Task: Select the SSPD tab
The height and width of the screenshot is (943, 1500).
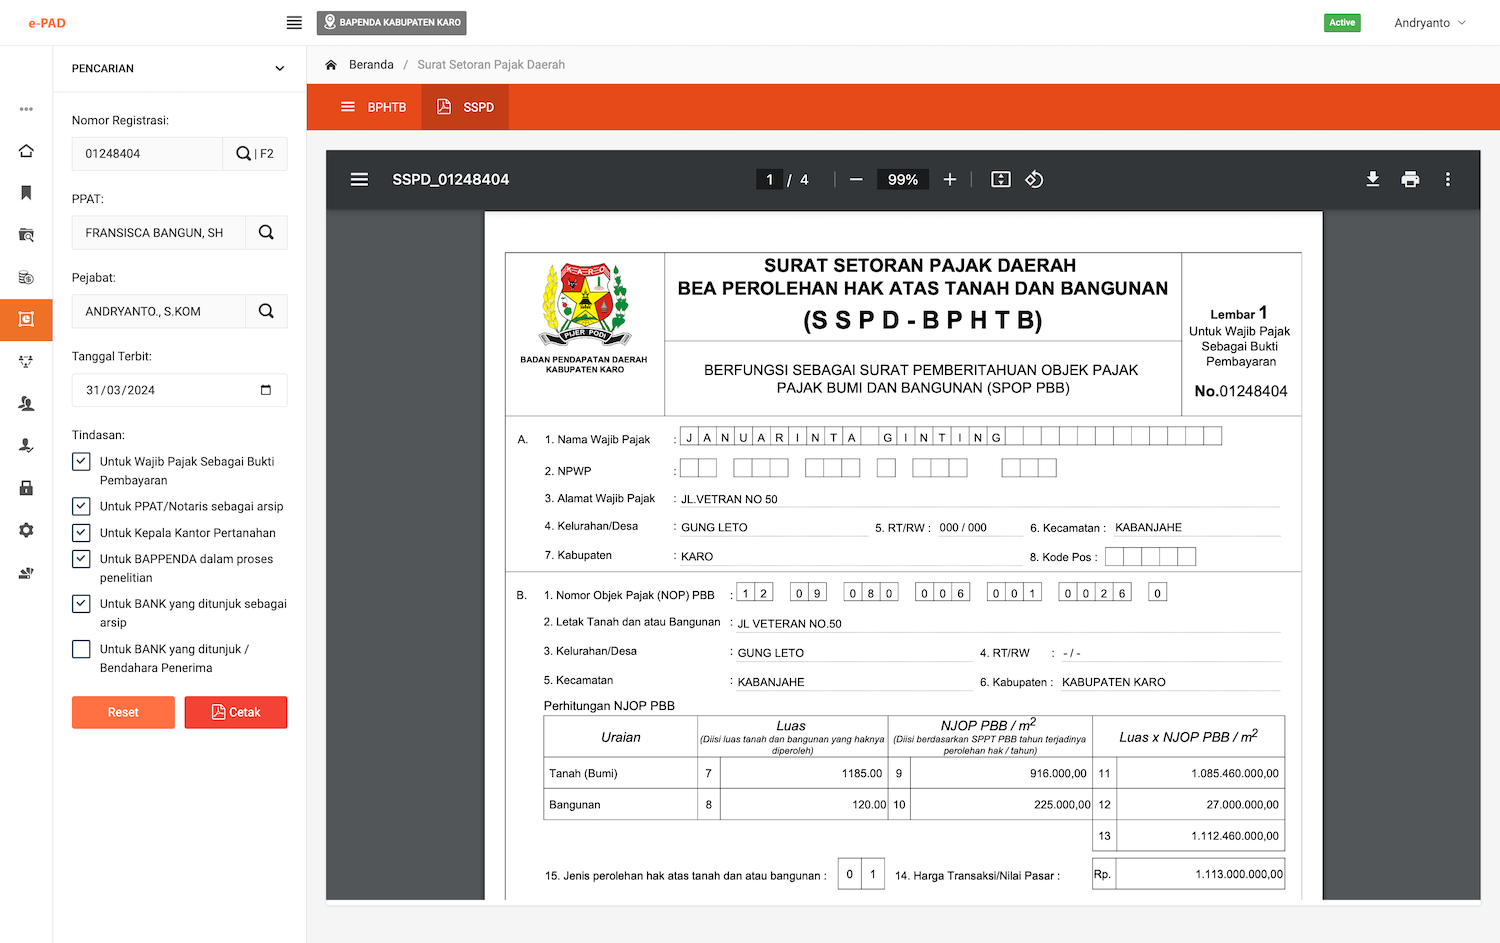Action: pos(466,107)
